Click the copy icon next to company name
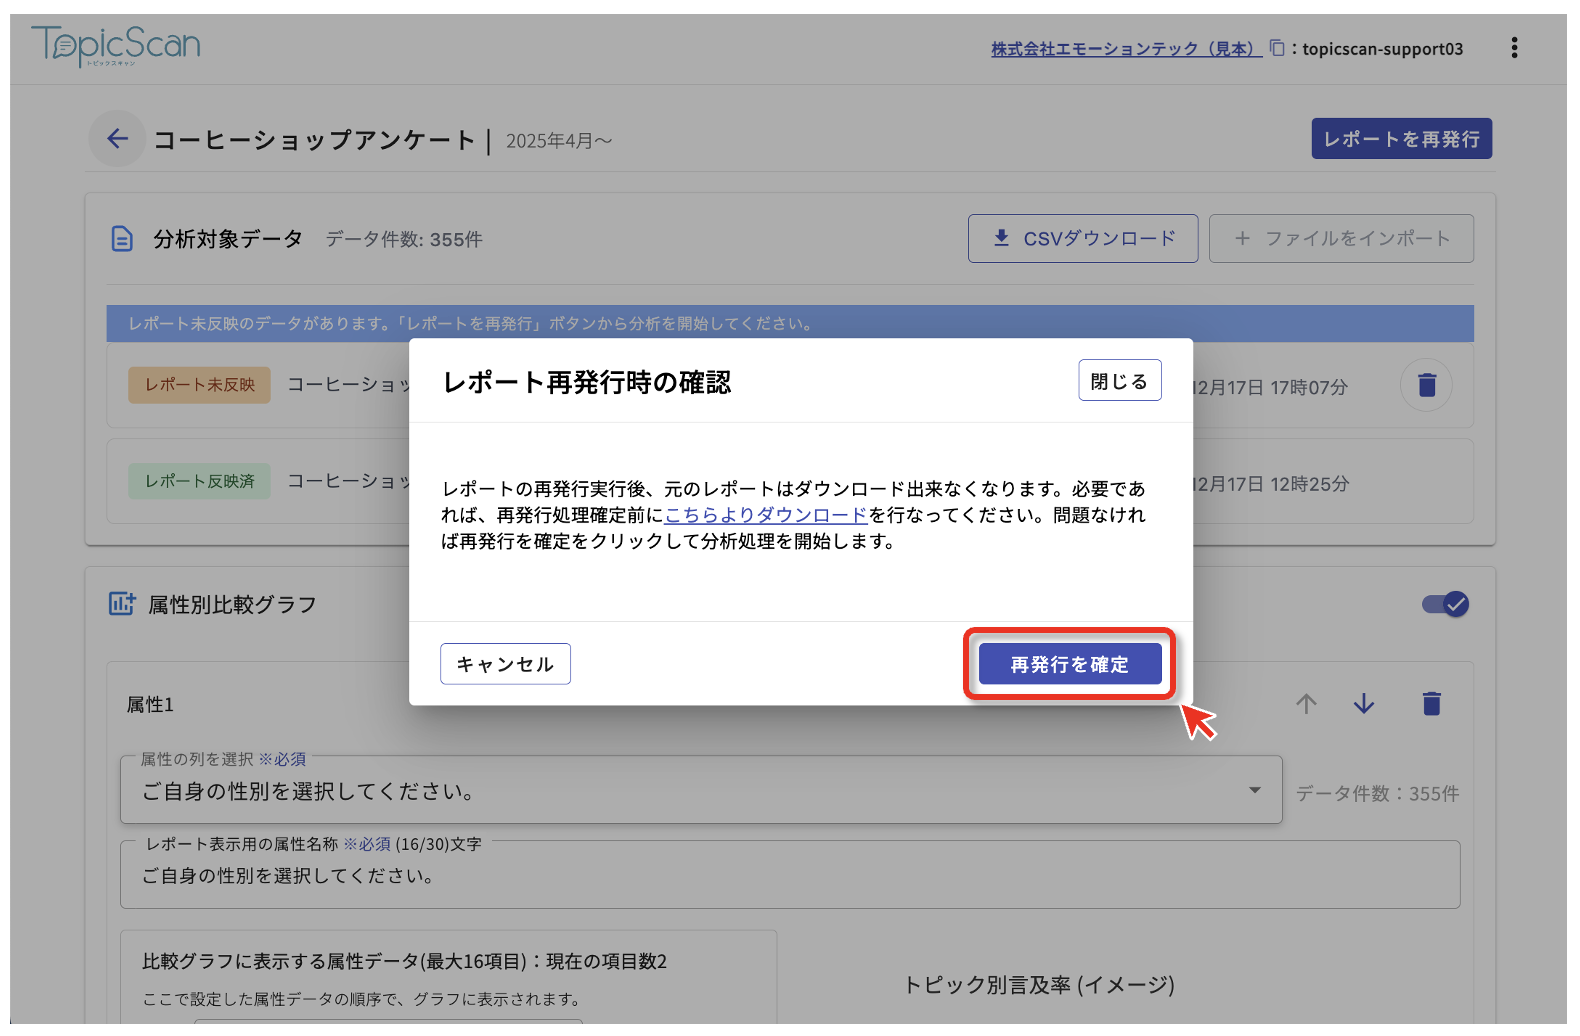 (x=1277, y=48)
